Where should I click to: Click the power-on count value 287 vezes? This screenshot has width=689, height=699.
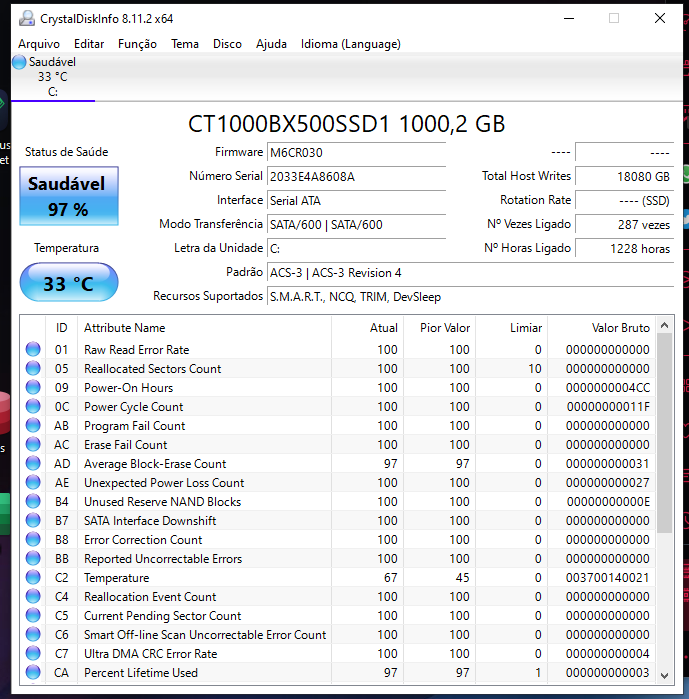[x=624, y=224]
